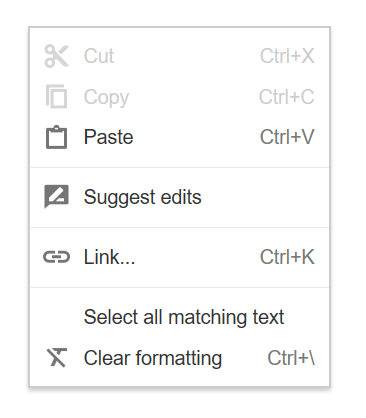Click the Ctrl+X shortcut label

point(287,56)
